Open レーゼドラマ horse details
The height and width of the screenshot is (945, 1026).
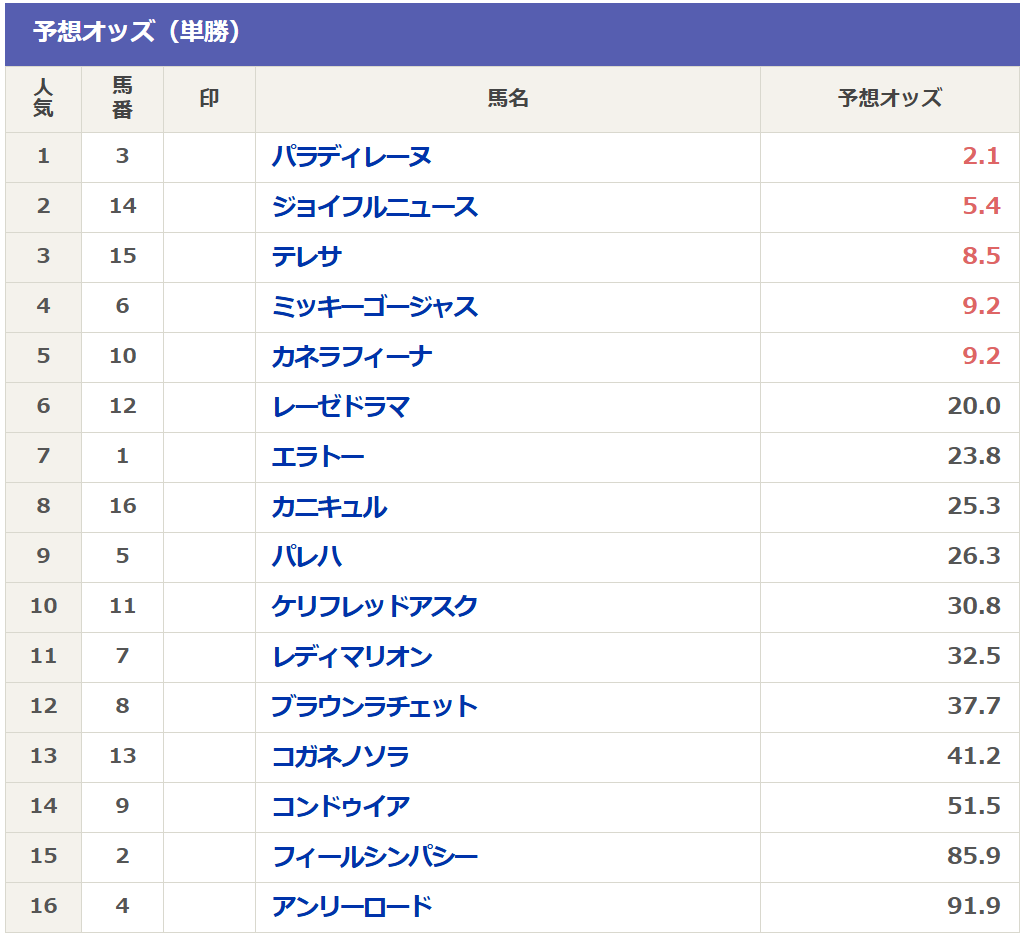pyautogui.click(x=340, y=407)
